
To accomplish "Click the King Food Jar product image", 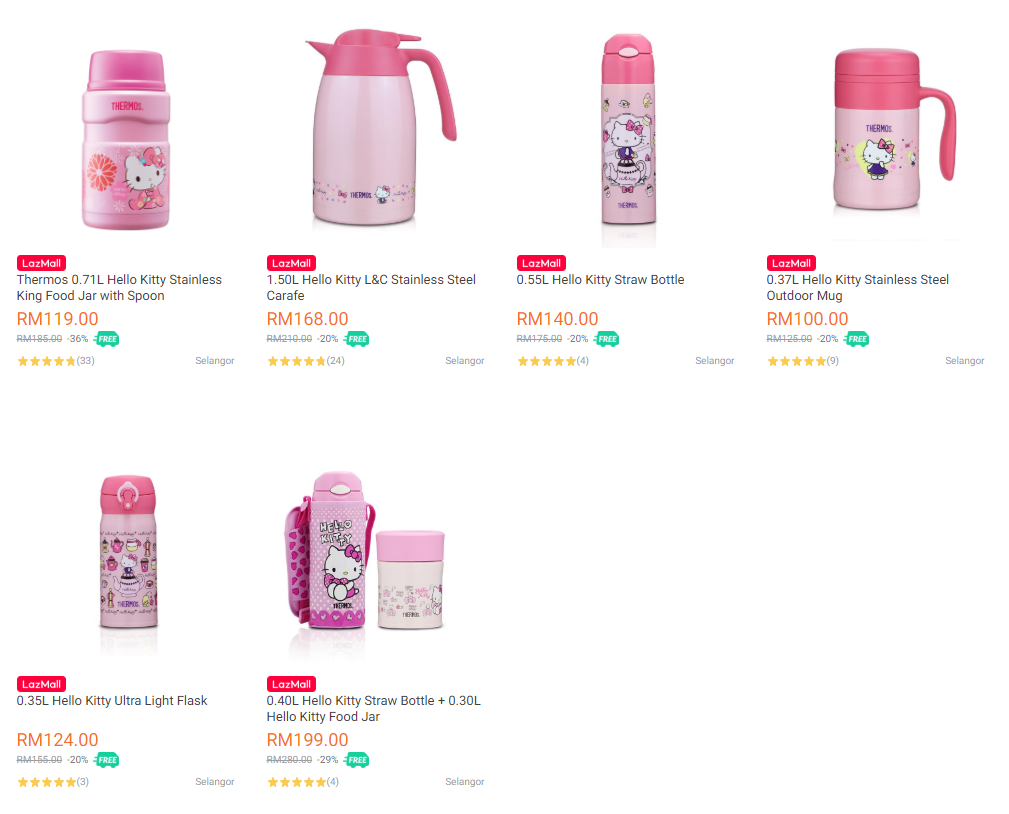I will click(126, 140).
